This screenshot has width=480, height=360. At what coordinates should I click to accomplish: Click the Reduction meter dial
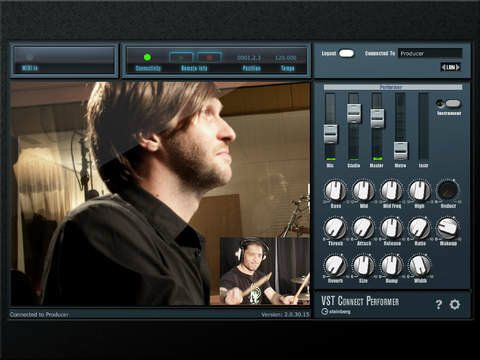448,191
